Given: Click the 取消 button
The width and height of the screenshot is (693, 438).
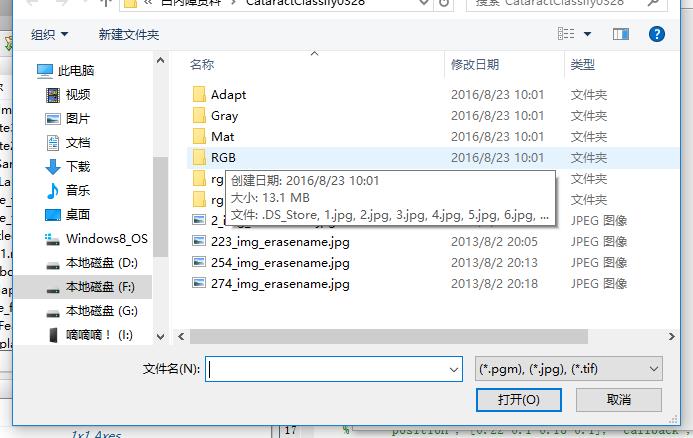Looking at the screenshot, I should coord(618,400).
